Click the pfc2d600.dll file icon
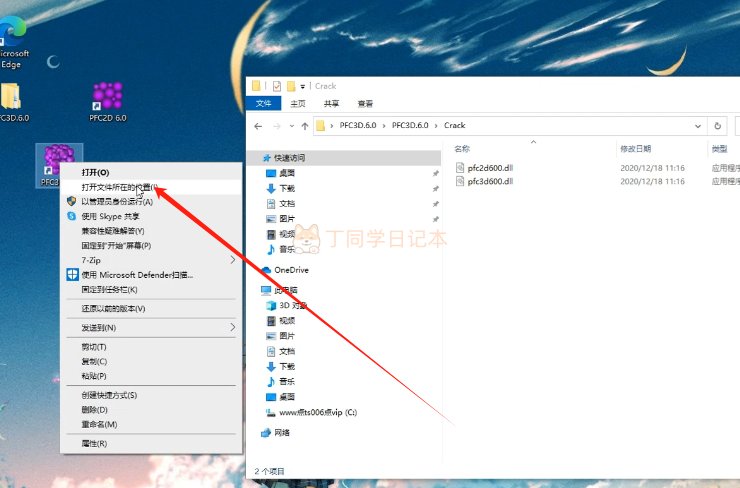The width and height of the screenshot is (740, 488). point(460,168)
